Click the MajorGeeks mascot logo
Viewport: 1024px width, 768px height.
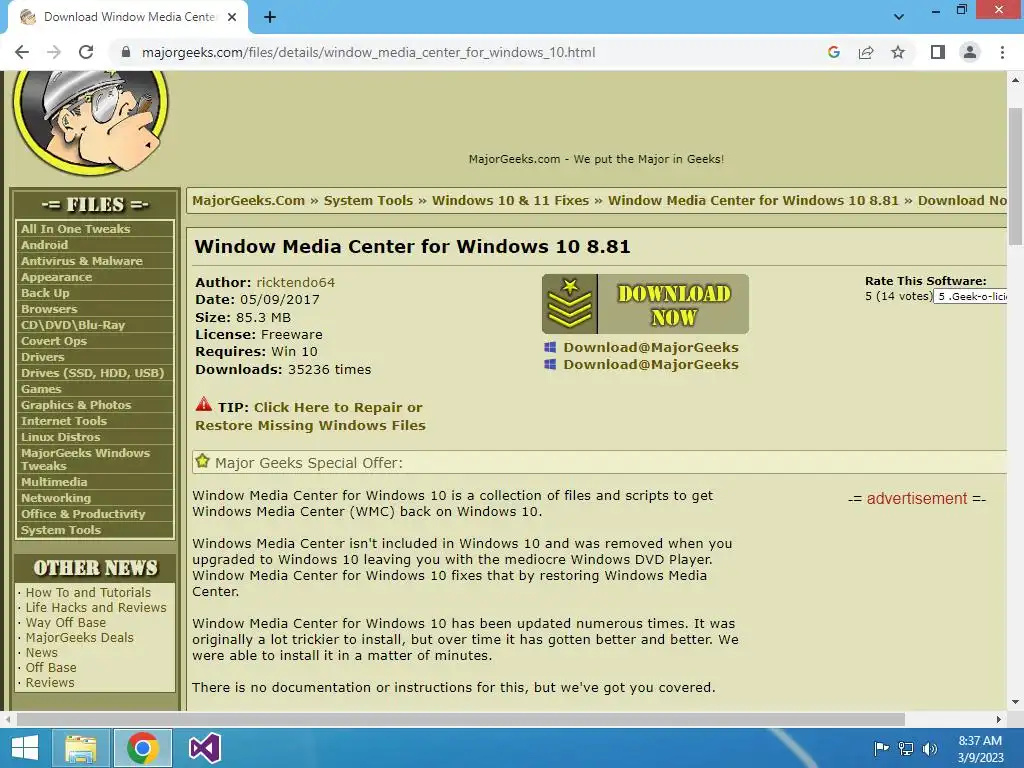tap(90, 122)
